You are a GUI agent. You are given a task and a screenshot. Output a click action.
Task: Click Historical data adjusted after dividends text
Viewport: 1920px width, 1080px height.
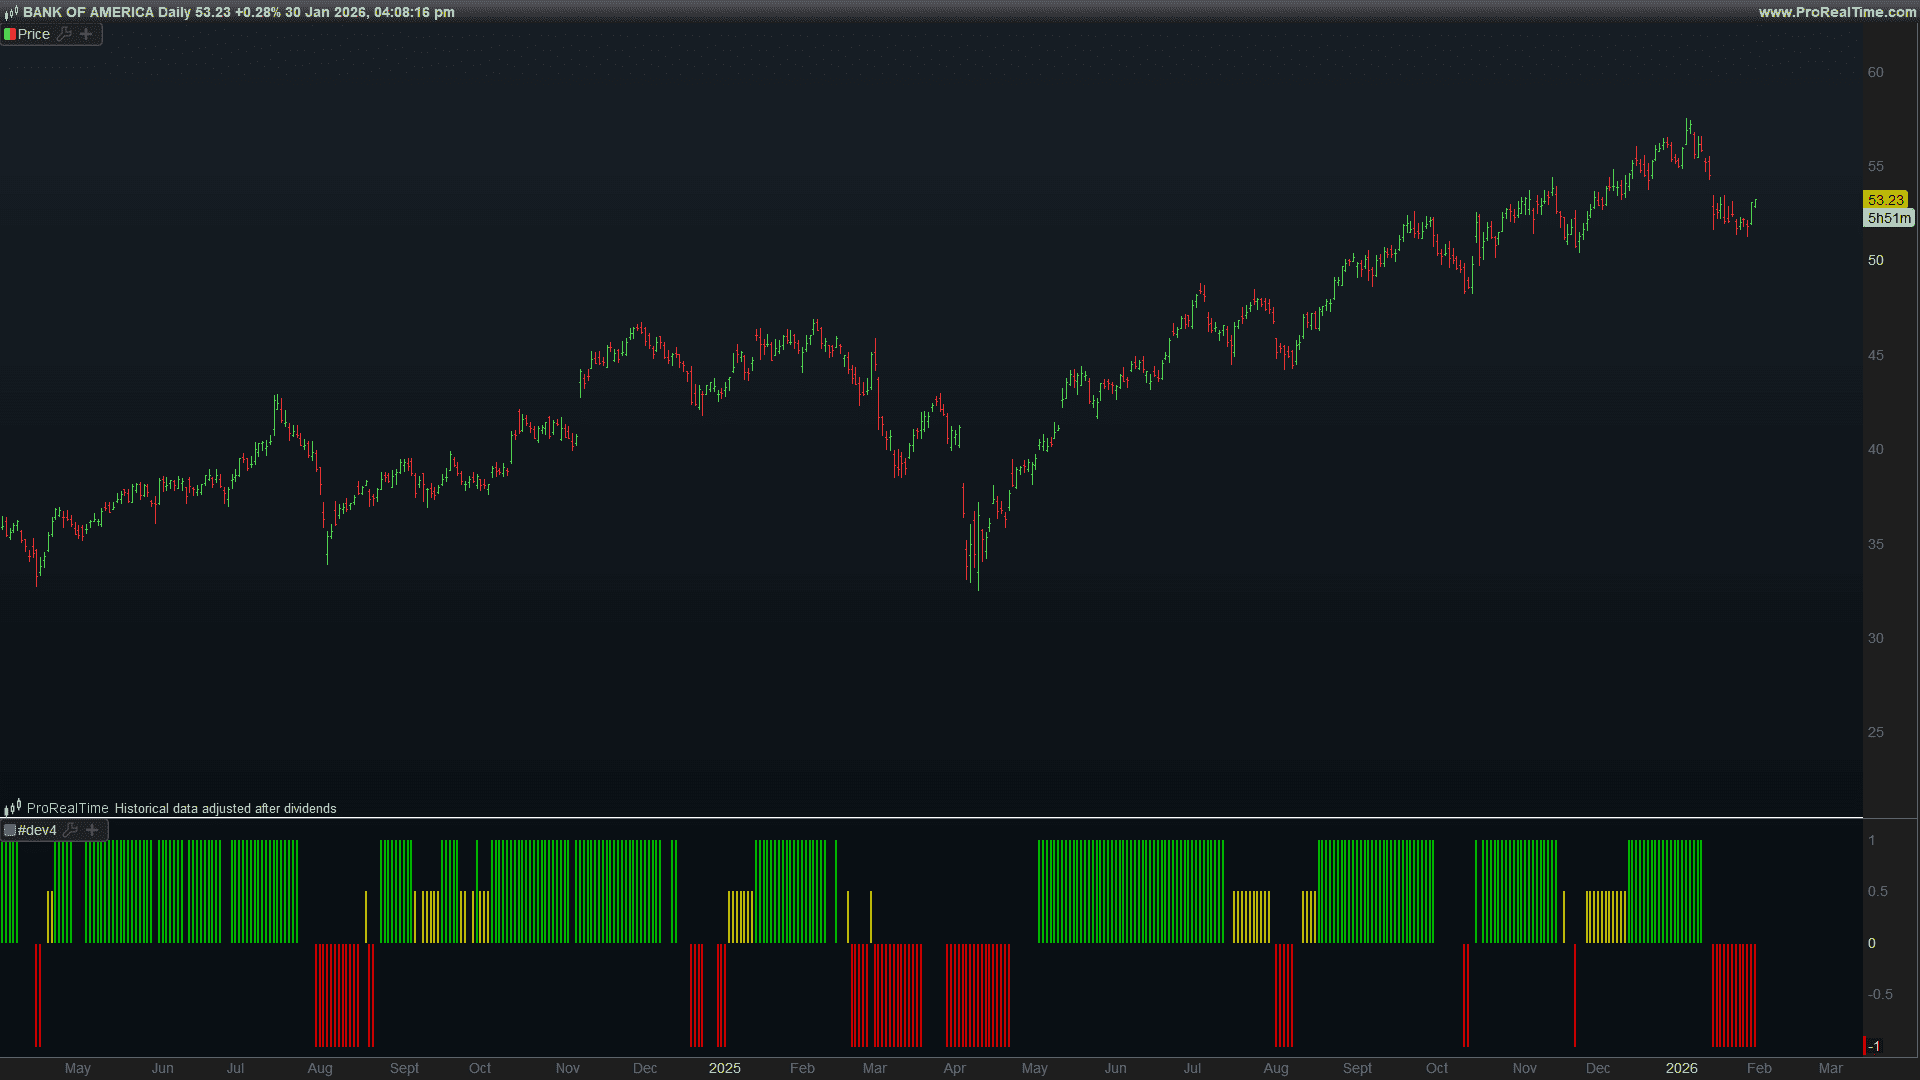pos(225,809)
